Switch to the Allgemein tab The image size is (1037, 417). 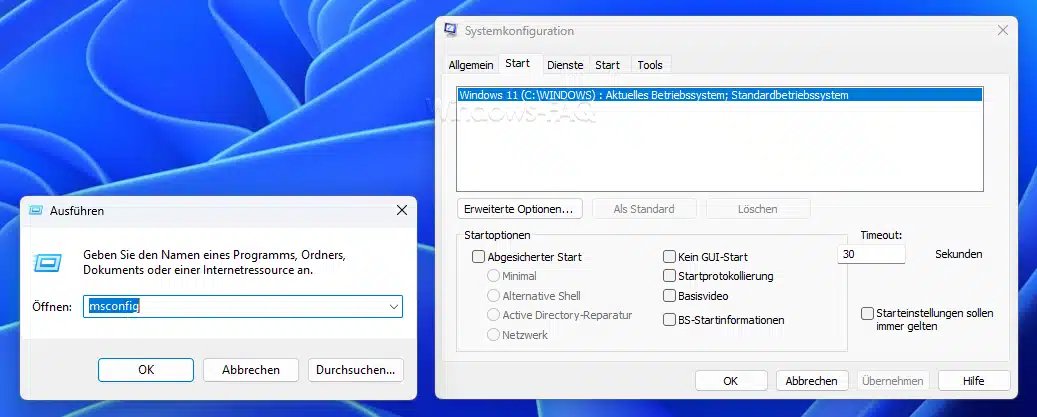pos(471,65)
